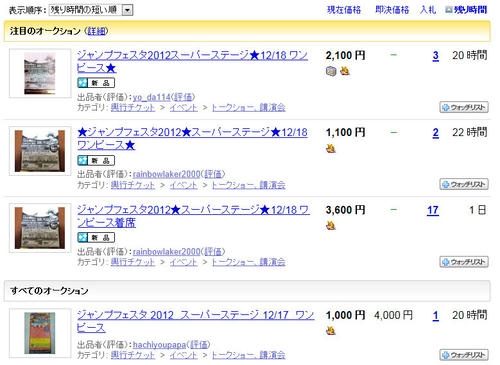
Task: Open 評価 link on the 3,600円 auction
Action: [213, 251]
